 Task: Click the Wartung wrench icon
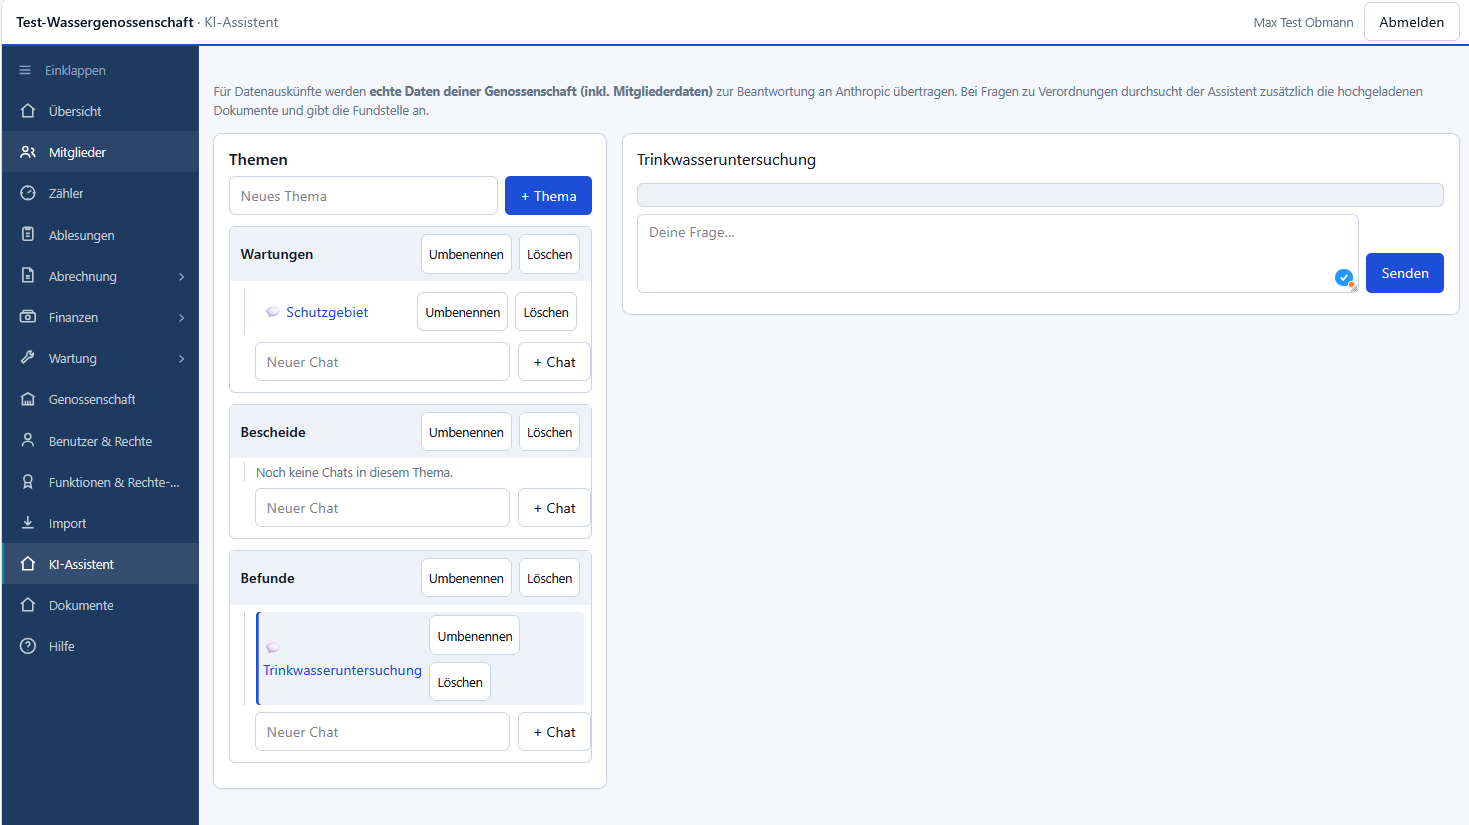tap(28, 358)
